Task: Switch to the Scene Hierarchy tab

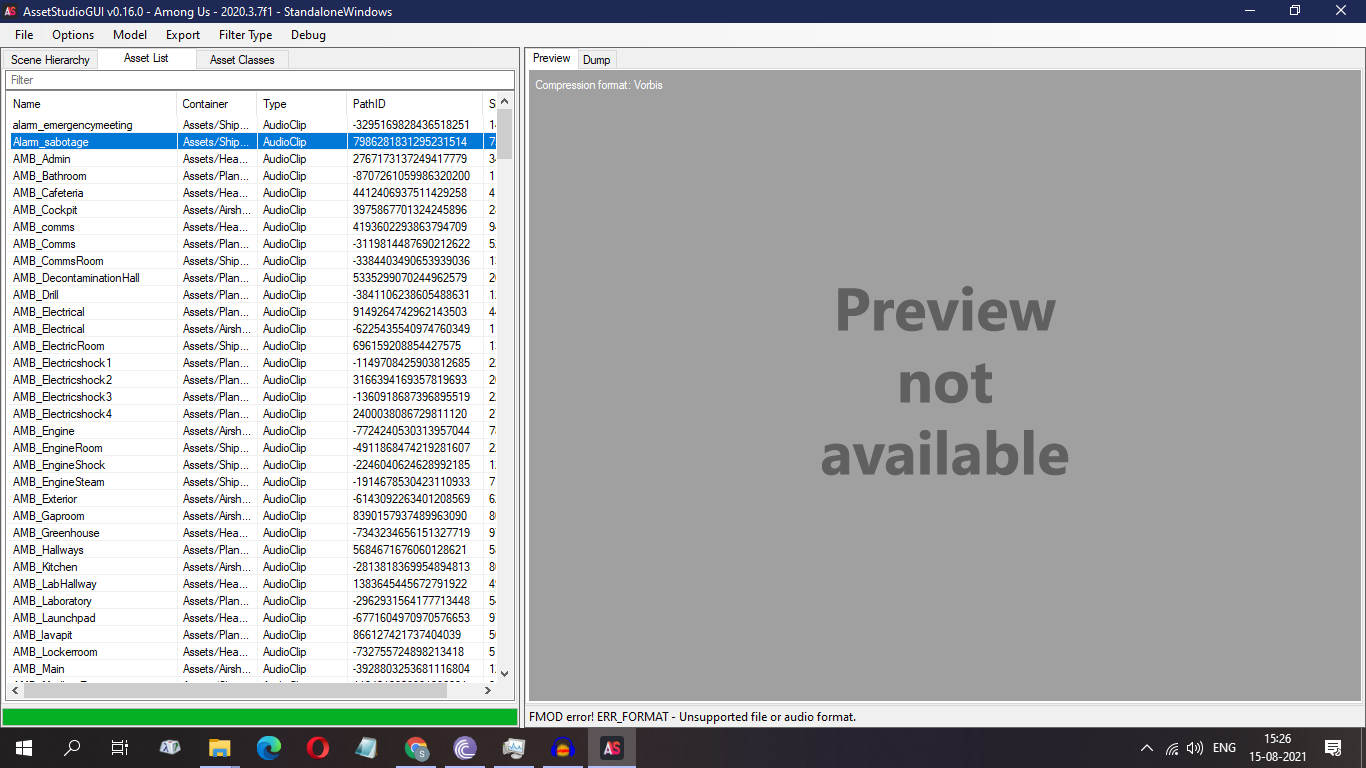Action: 50,59
